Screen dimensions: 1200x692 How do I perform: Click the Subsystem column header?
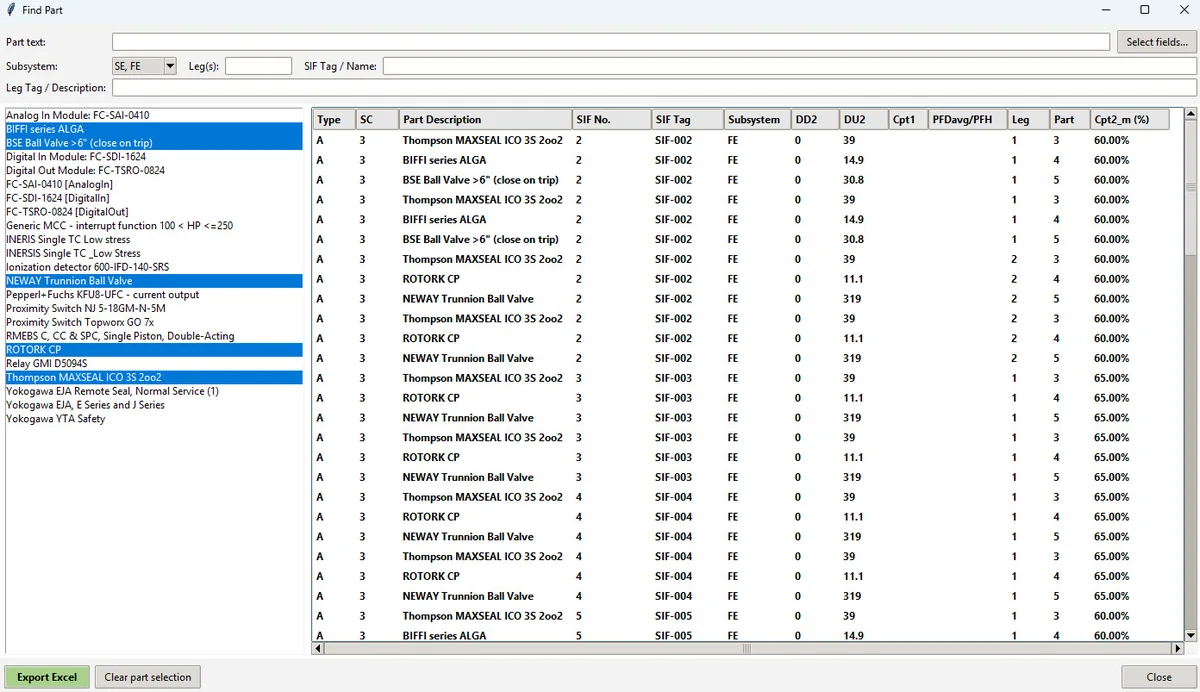pyautogui.click(x=757, y=119)
